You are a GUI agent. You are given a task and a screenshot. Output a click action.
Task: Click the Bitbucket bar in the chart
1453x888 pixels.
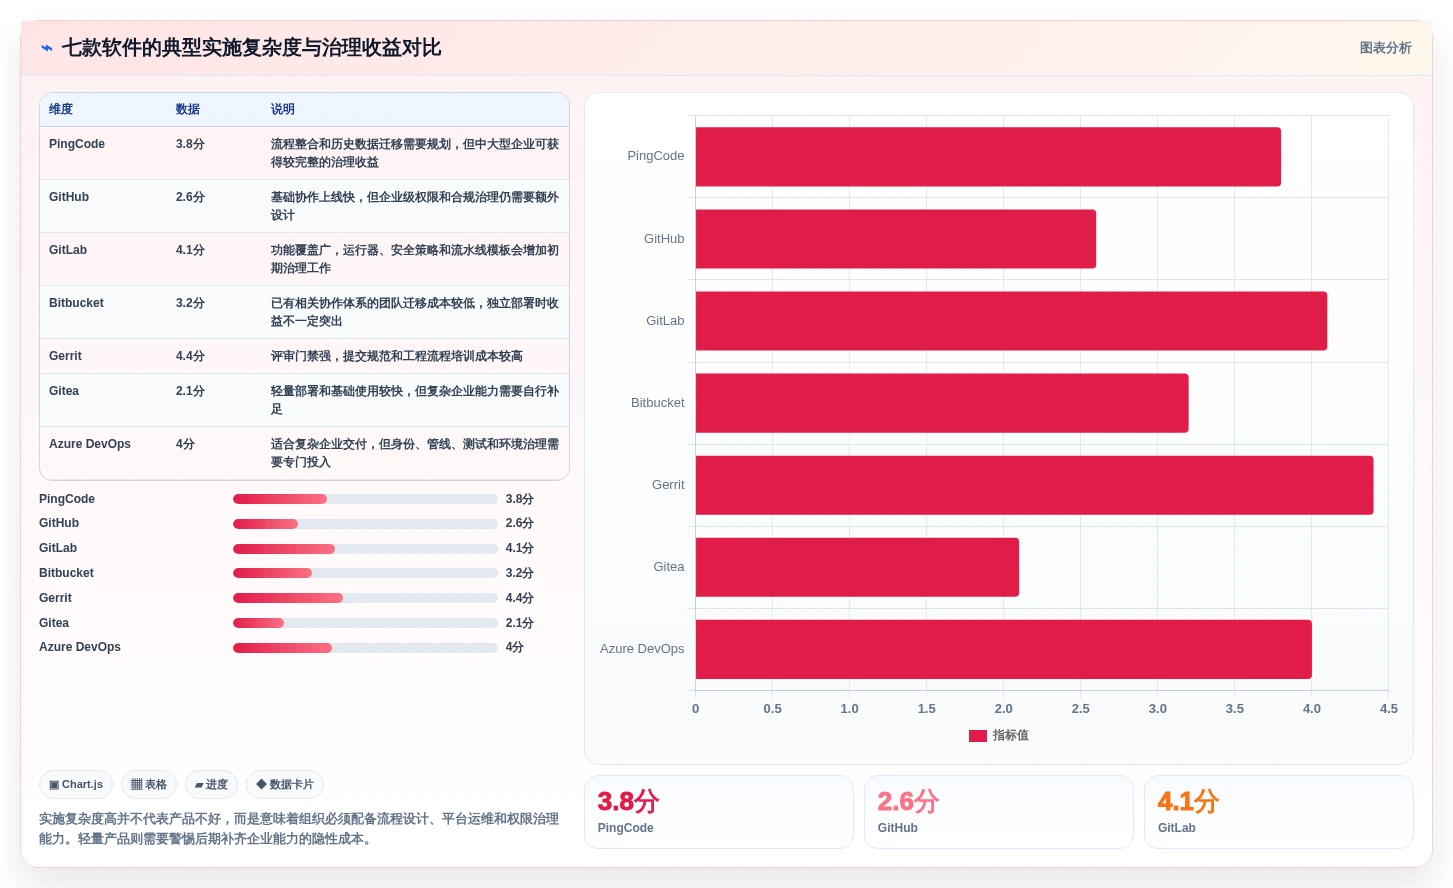[x=942, y=403]
